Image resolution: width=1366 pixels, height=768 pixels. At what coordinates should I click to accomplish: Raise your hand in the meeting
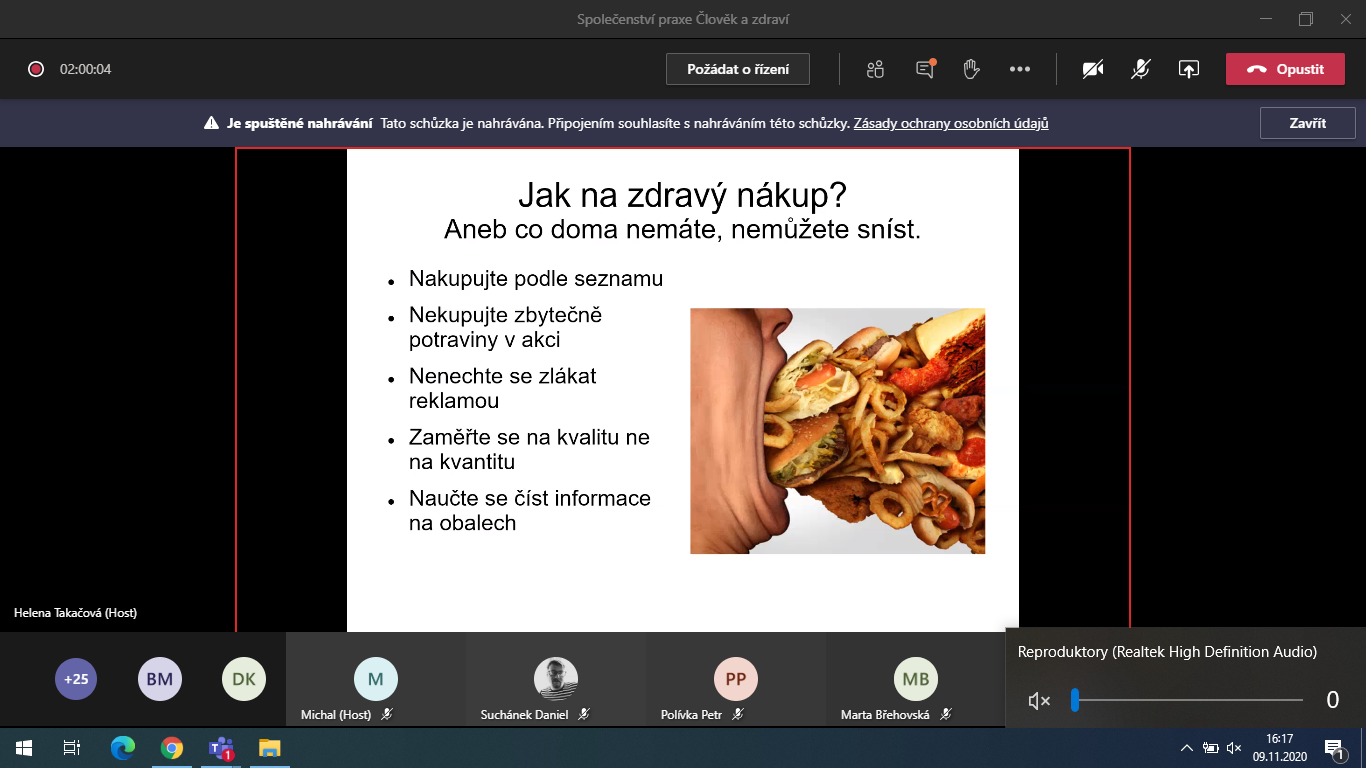click(970, 69)
